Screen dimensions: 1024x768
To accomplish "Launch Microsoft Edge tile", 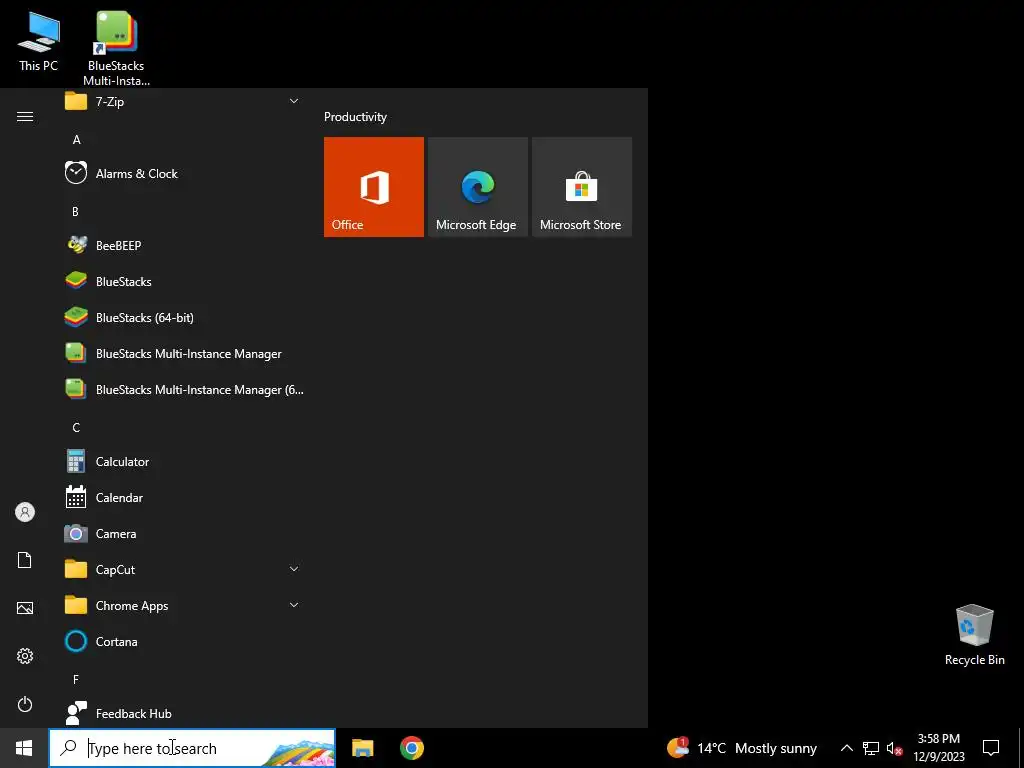I will [477, 187].
